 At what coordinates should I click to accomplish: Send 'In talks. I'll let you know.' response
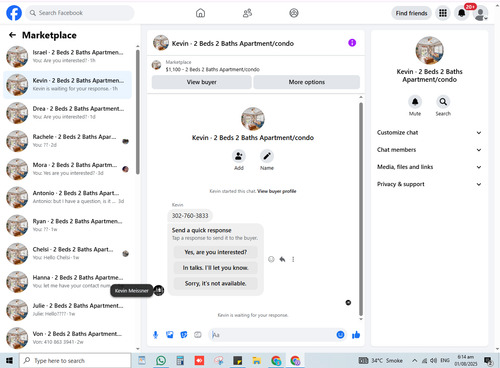tap(216, 268)
